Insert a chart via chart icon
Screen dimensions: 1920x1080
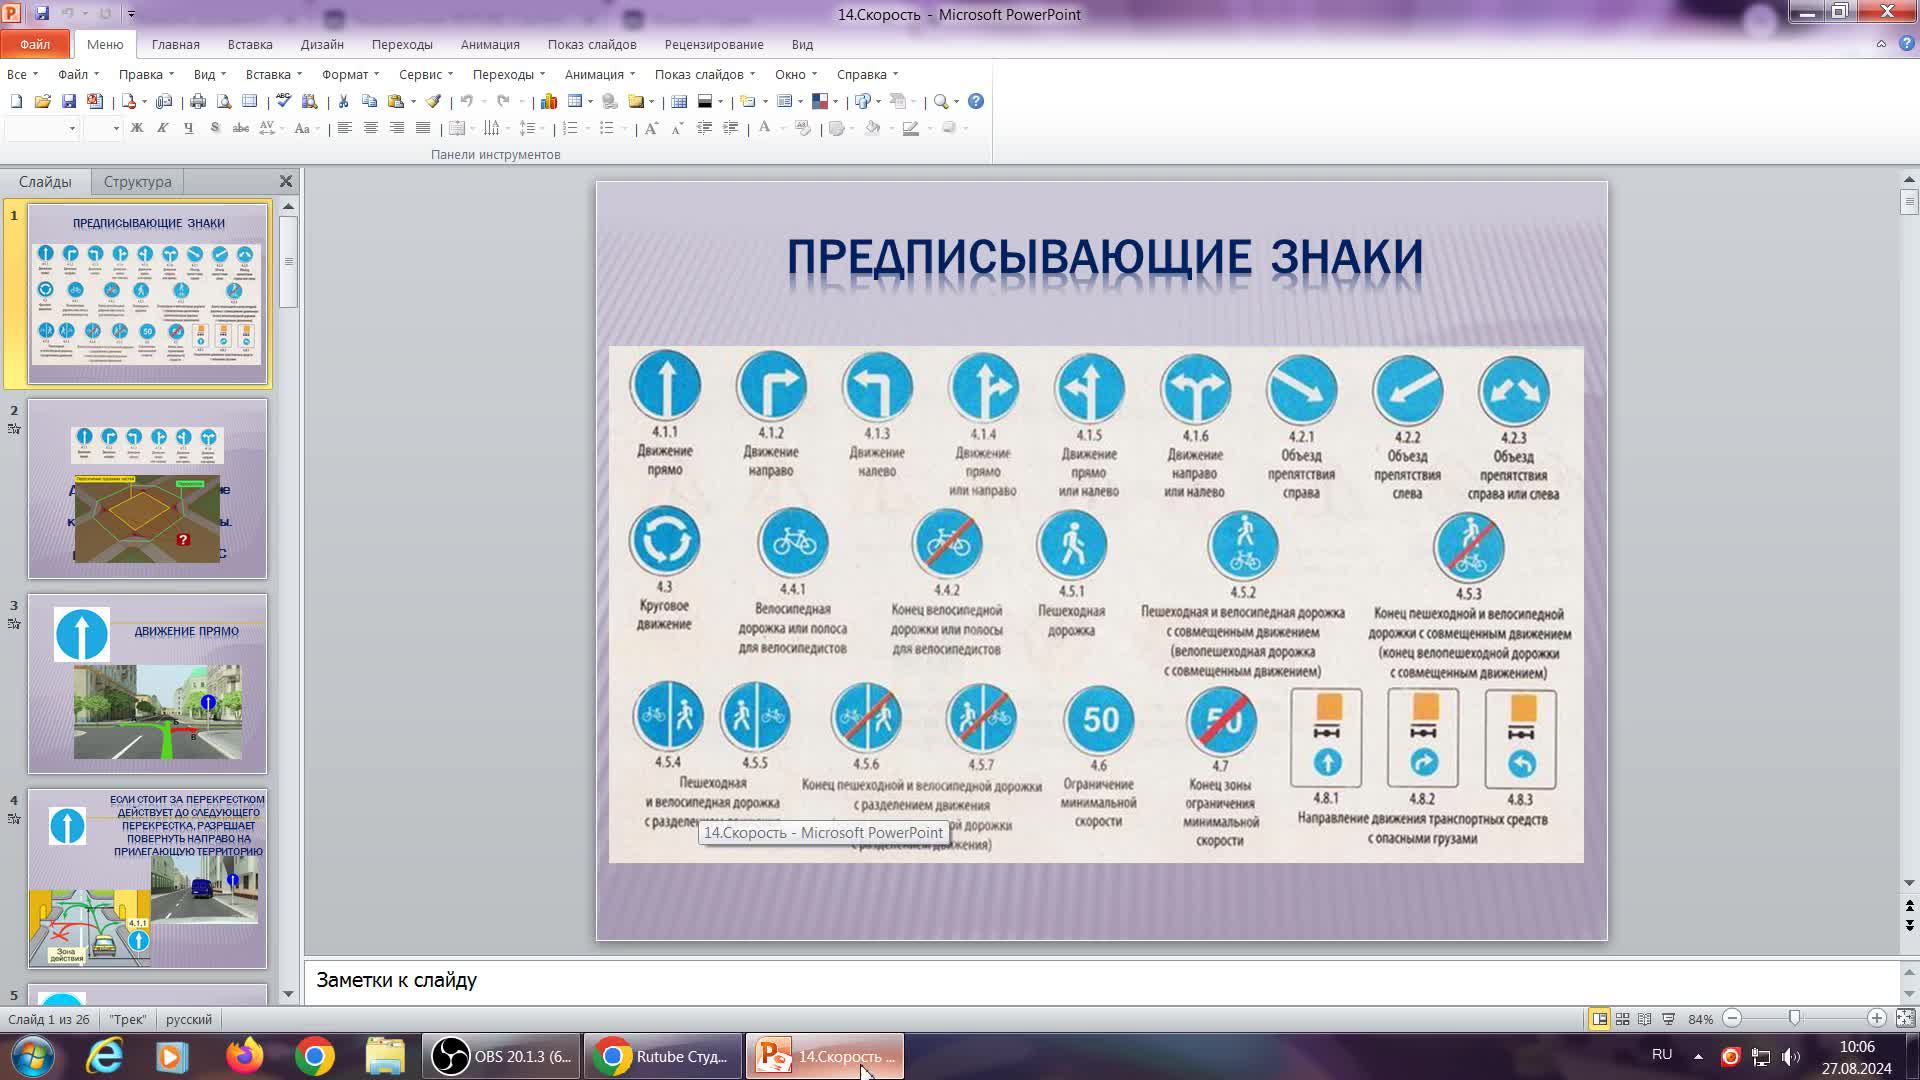[x=549, y=101]
